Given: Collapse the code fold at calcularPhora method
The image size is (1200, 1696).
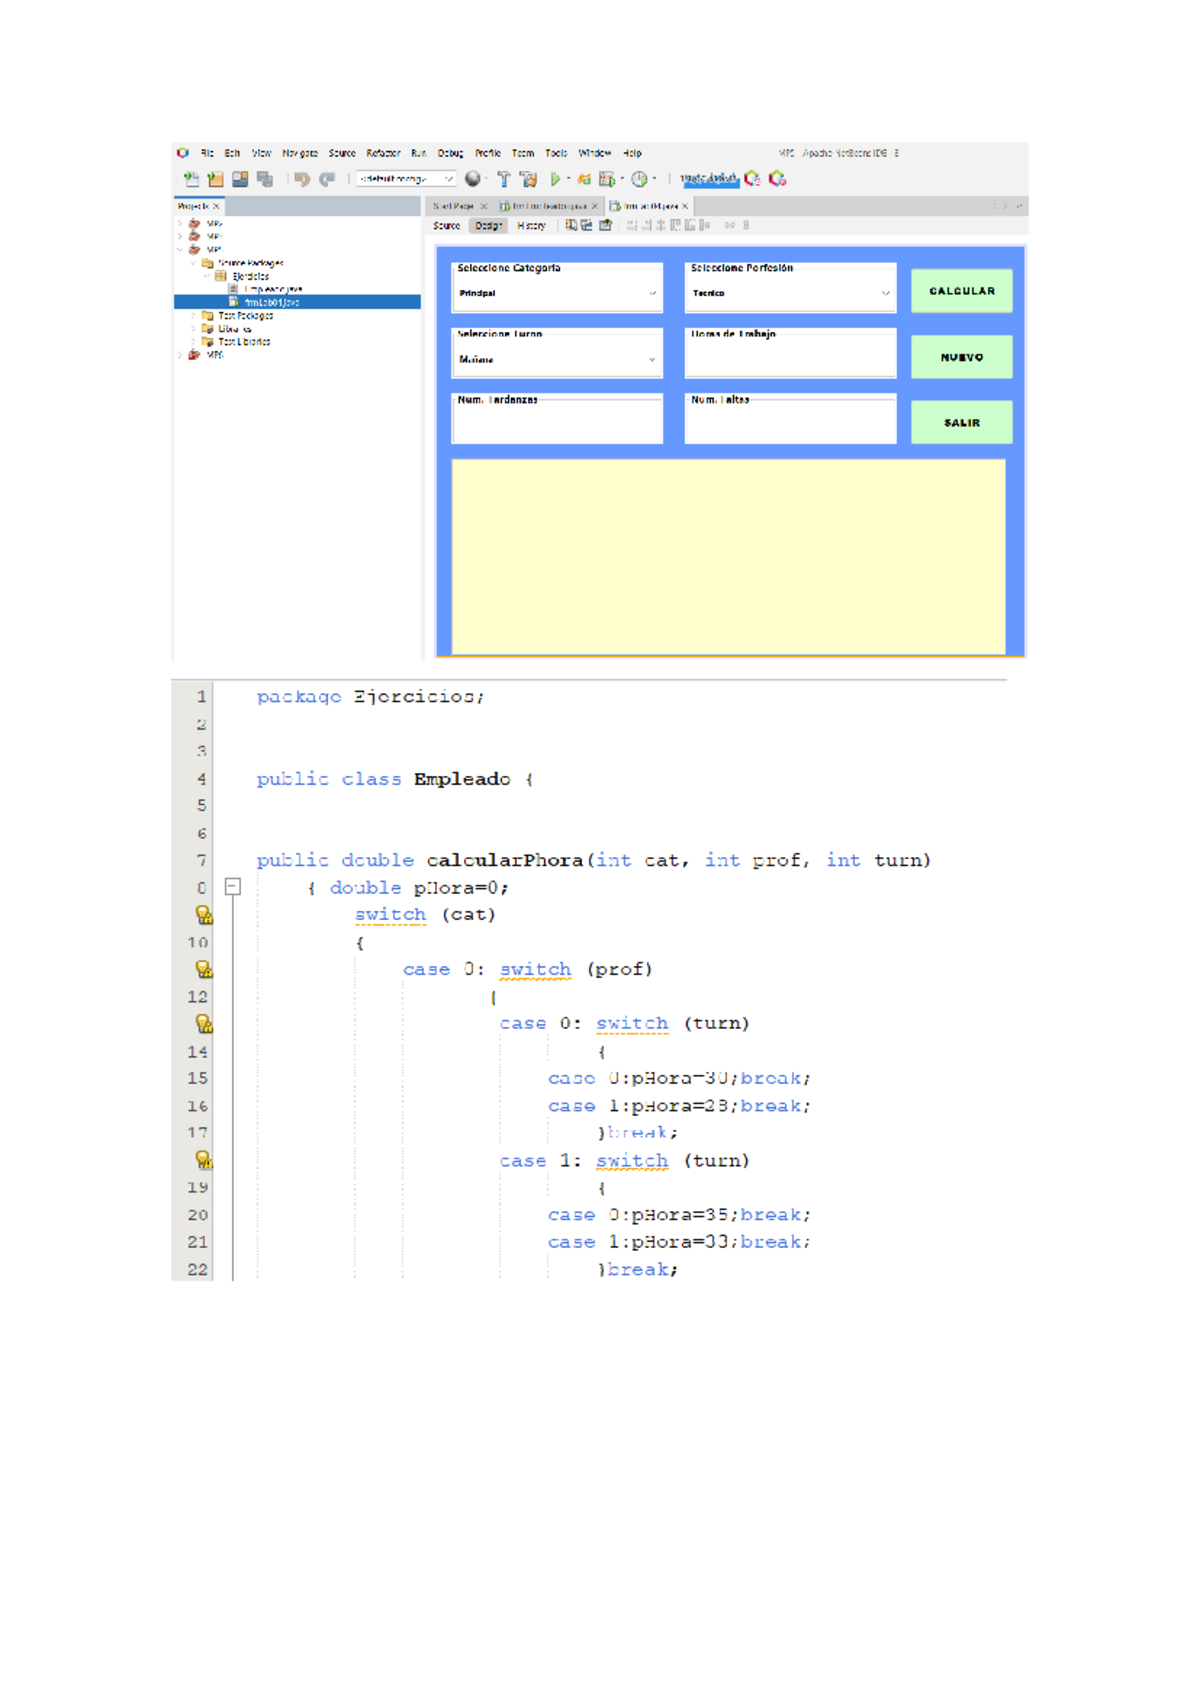Looking at the screenshot, I should tap(233, 887).
